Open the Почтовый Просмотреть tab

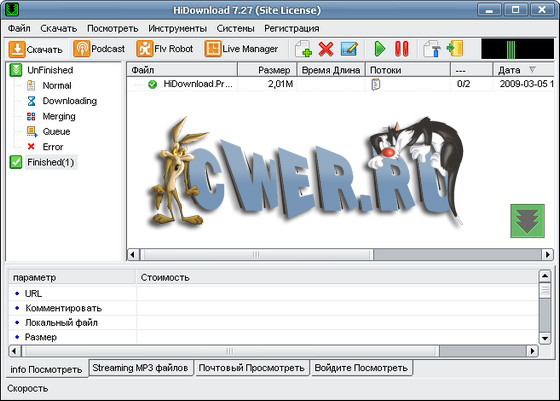(x=251, y=367)
